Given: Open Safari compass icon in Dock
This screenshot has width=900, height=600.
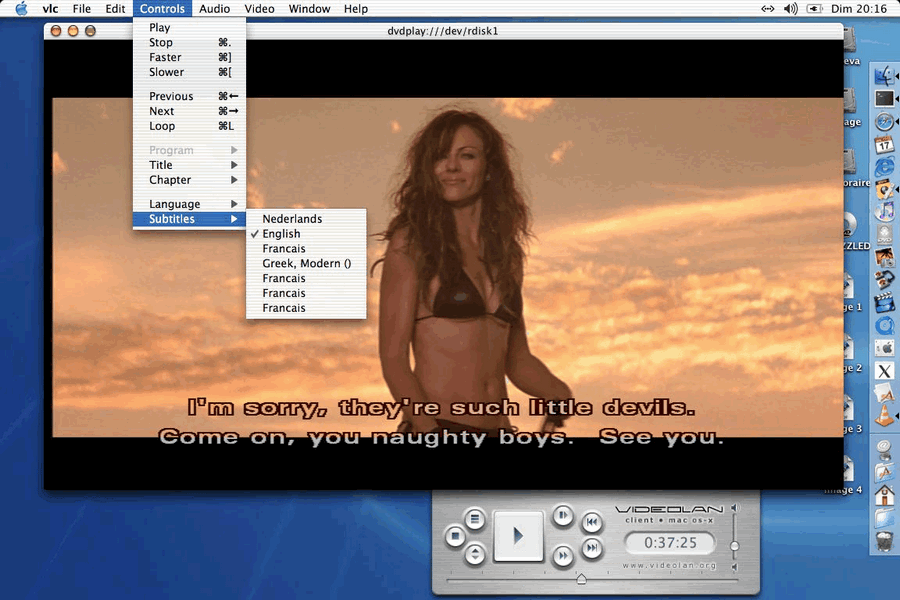Looking at the screenshot, I should (x=885, y=122).
